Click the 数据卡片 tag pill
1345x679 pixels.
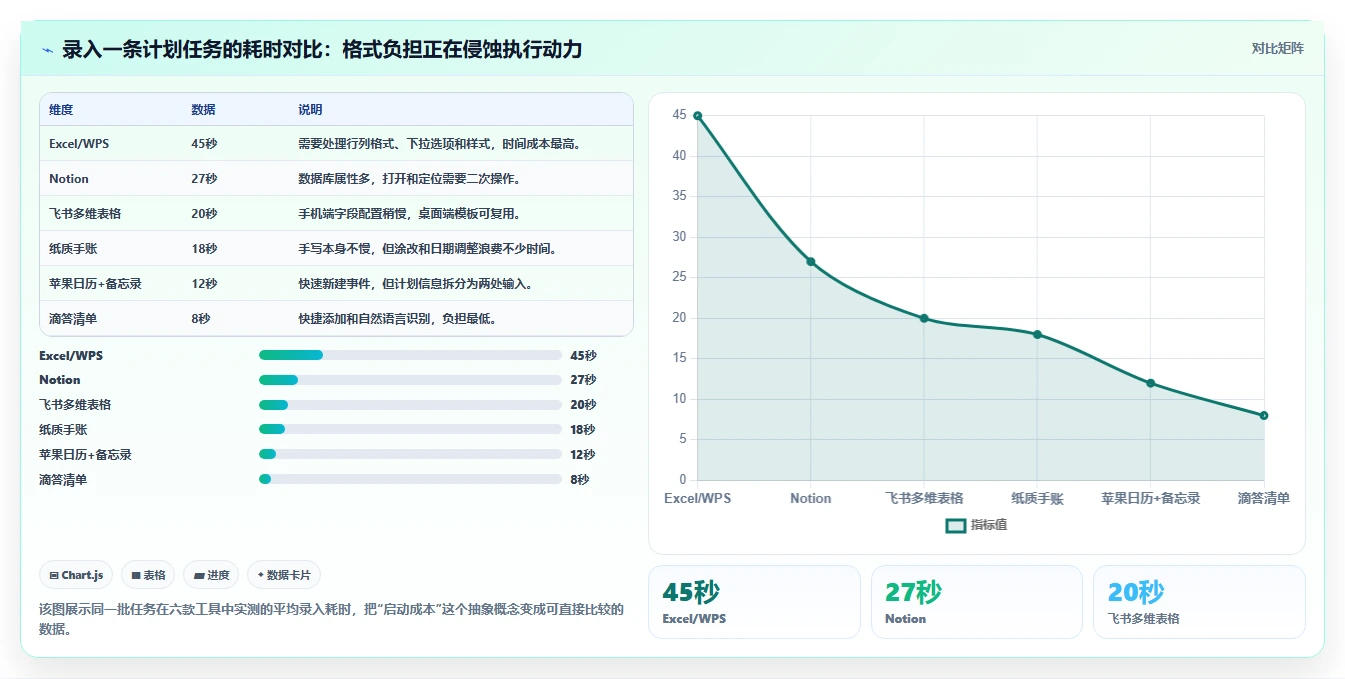(284, 575)
